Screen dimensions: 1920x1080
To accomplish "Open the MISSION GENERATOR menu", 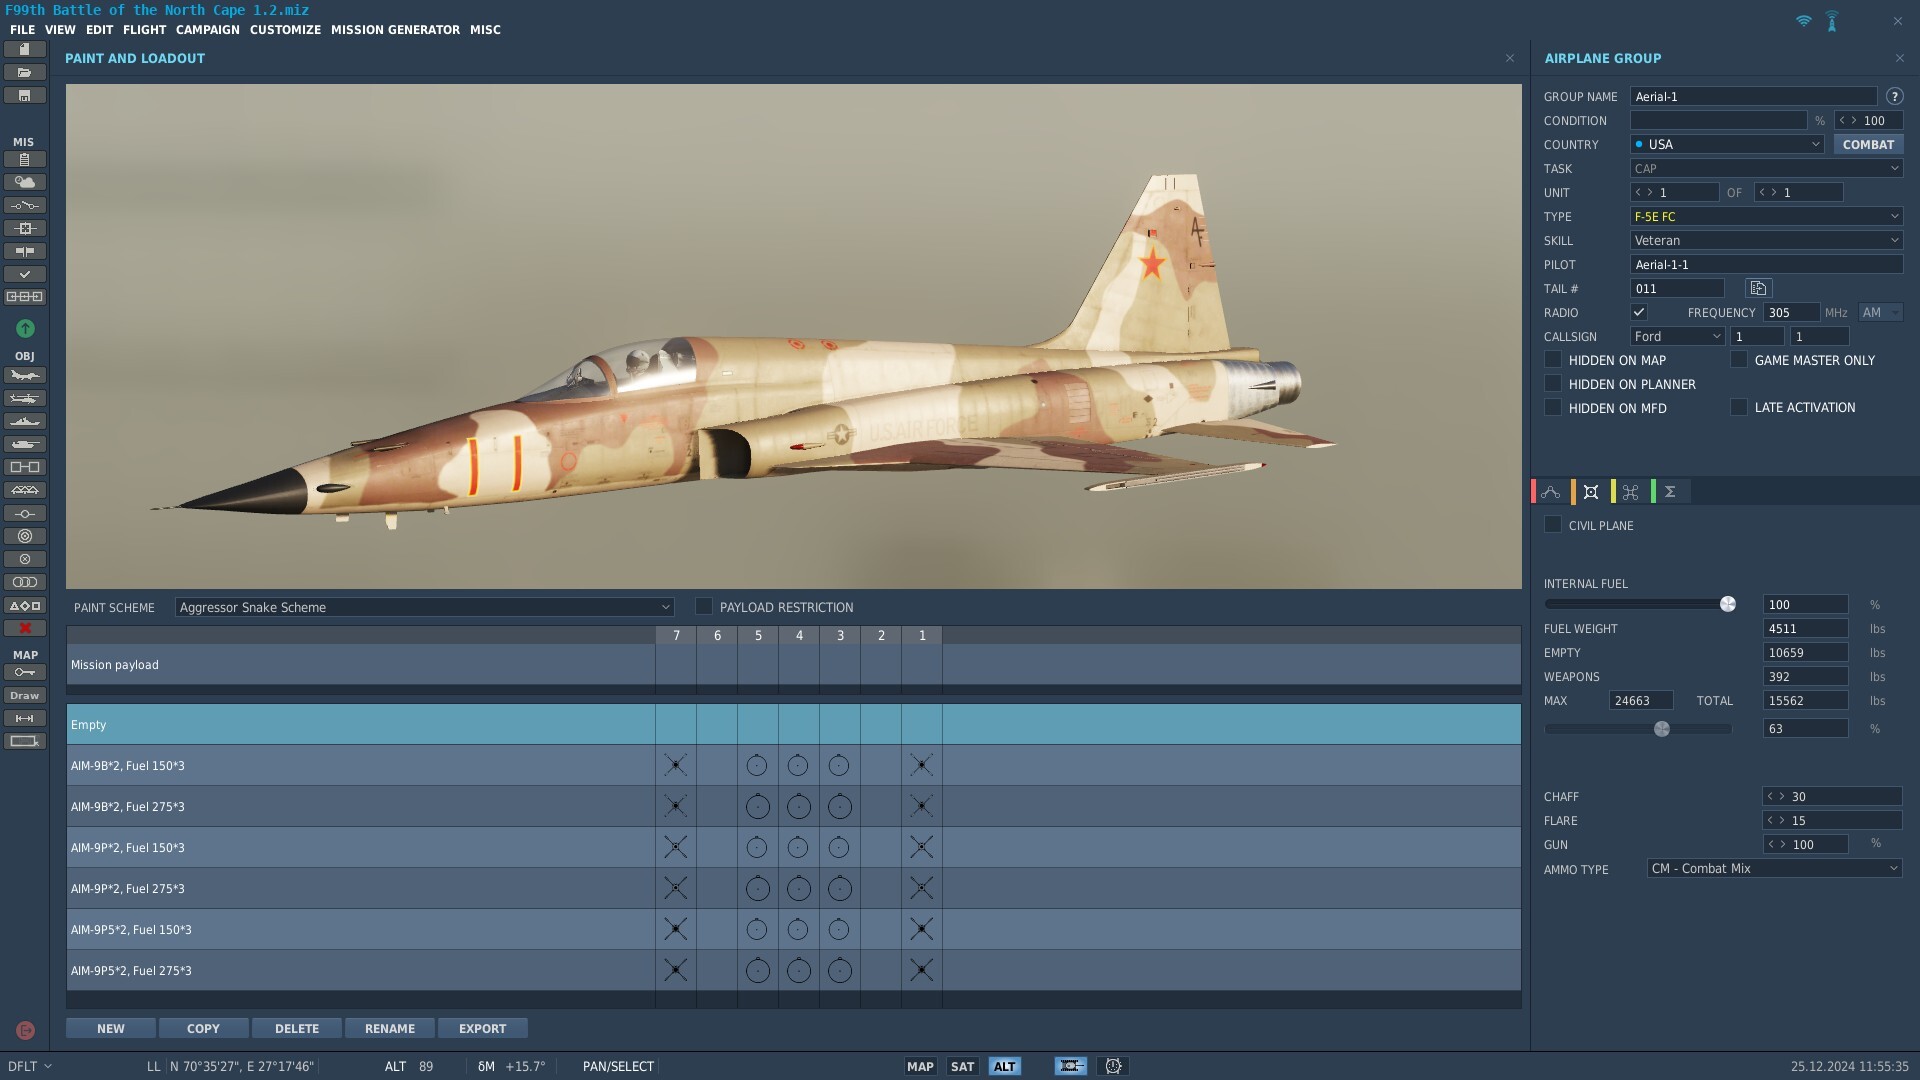I will click(395, 30).
